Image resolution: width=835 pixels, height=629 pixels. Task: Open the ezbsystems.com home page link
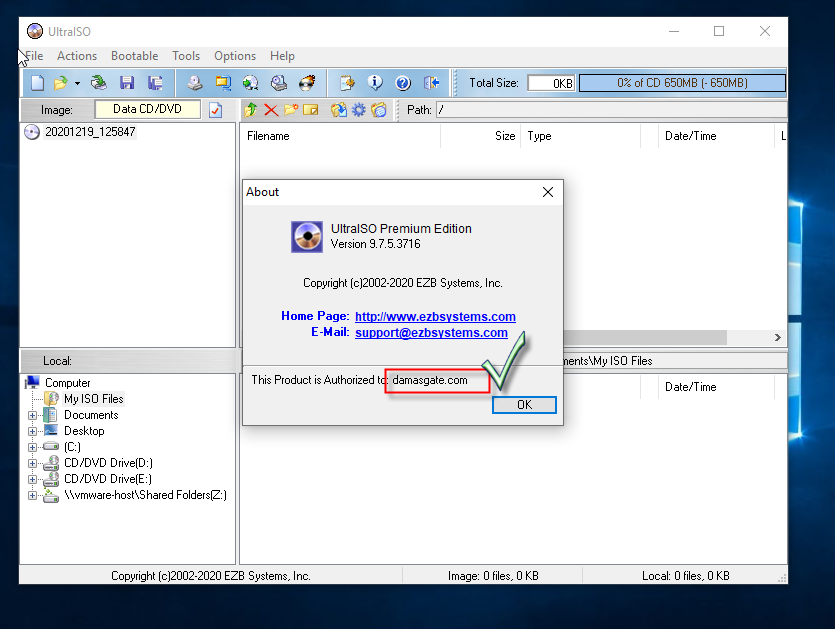click(x=435, y=316)
